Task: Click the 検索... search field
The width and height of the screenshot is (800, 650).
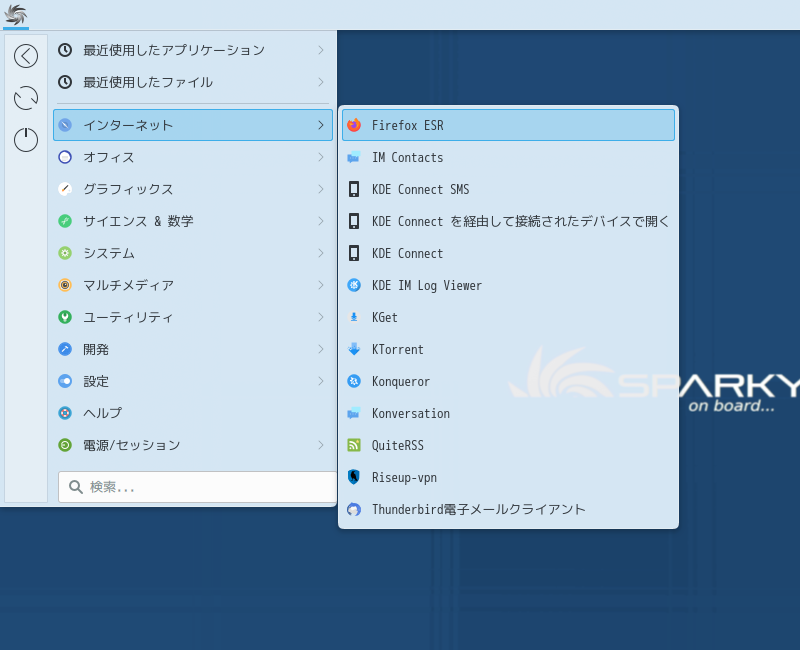Action: 197,487
